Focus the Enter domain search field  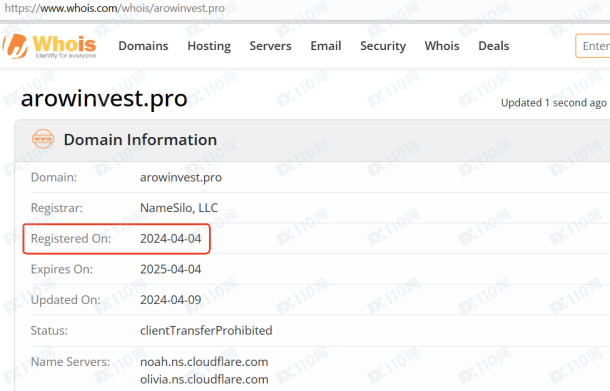tap(593, 46)
